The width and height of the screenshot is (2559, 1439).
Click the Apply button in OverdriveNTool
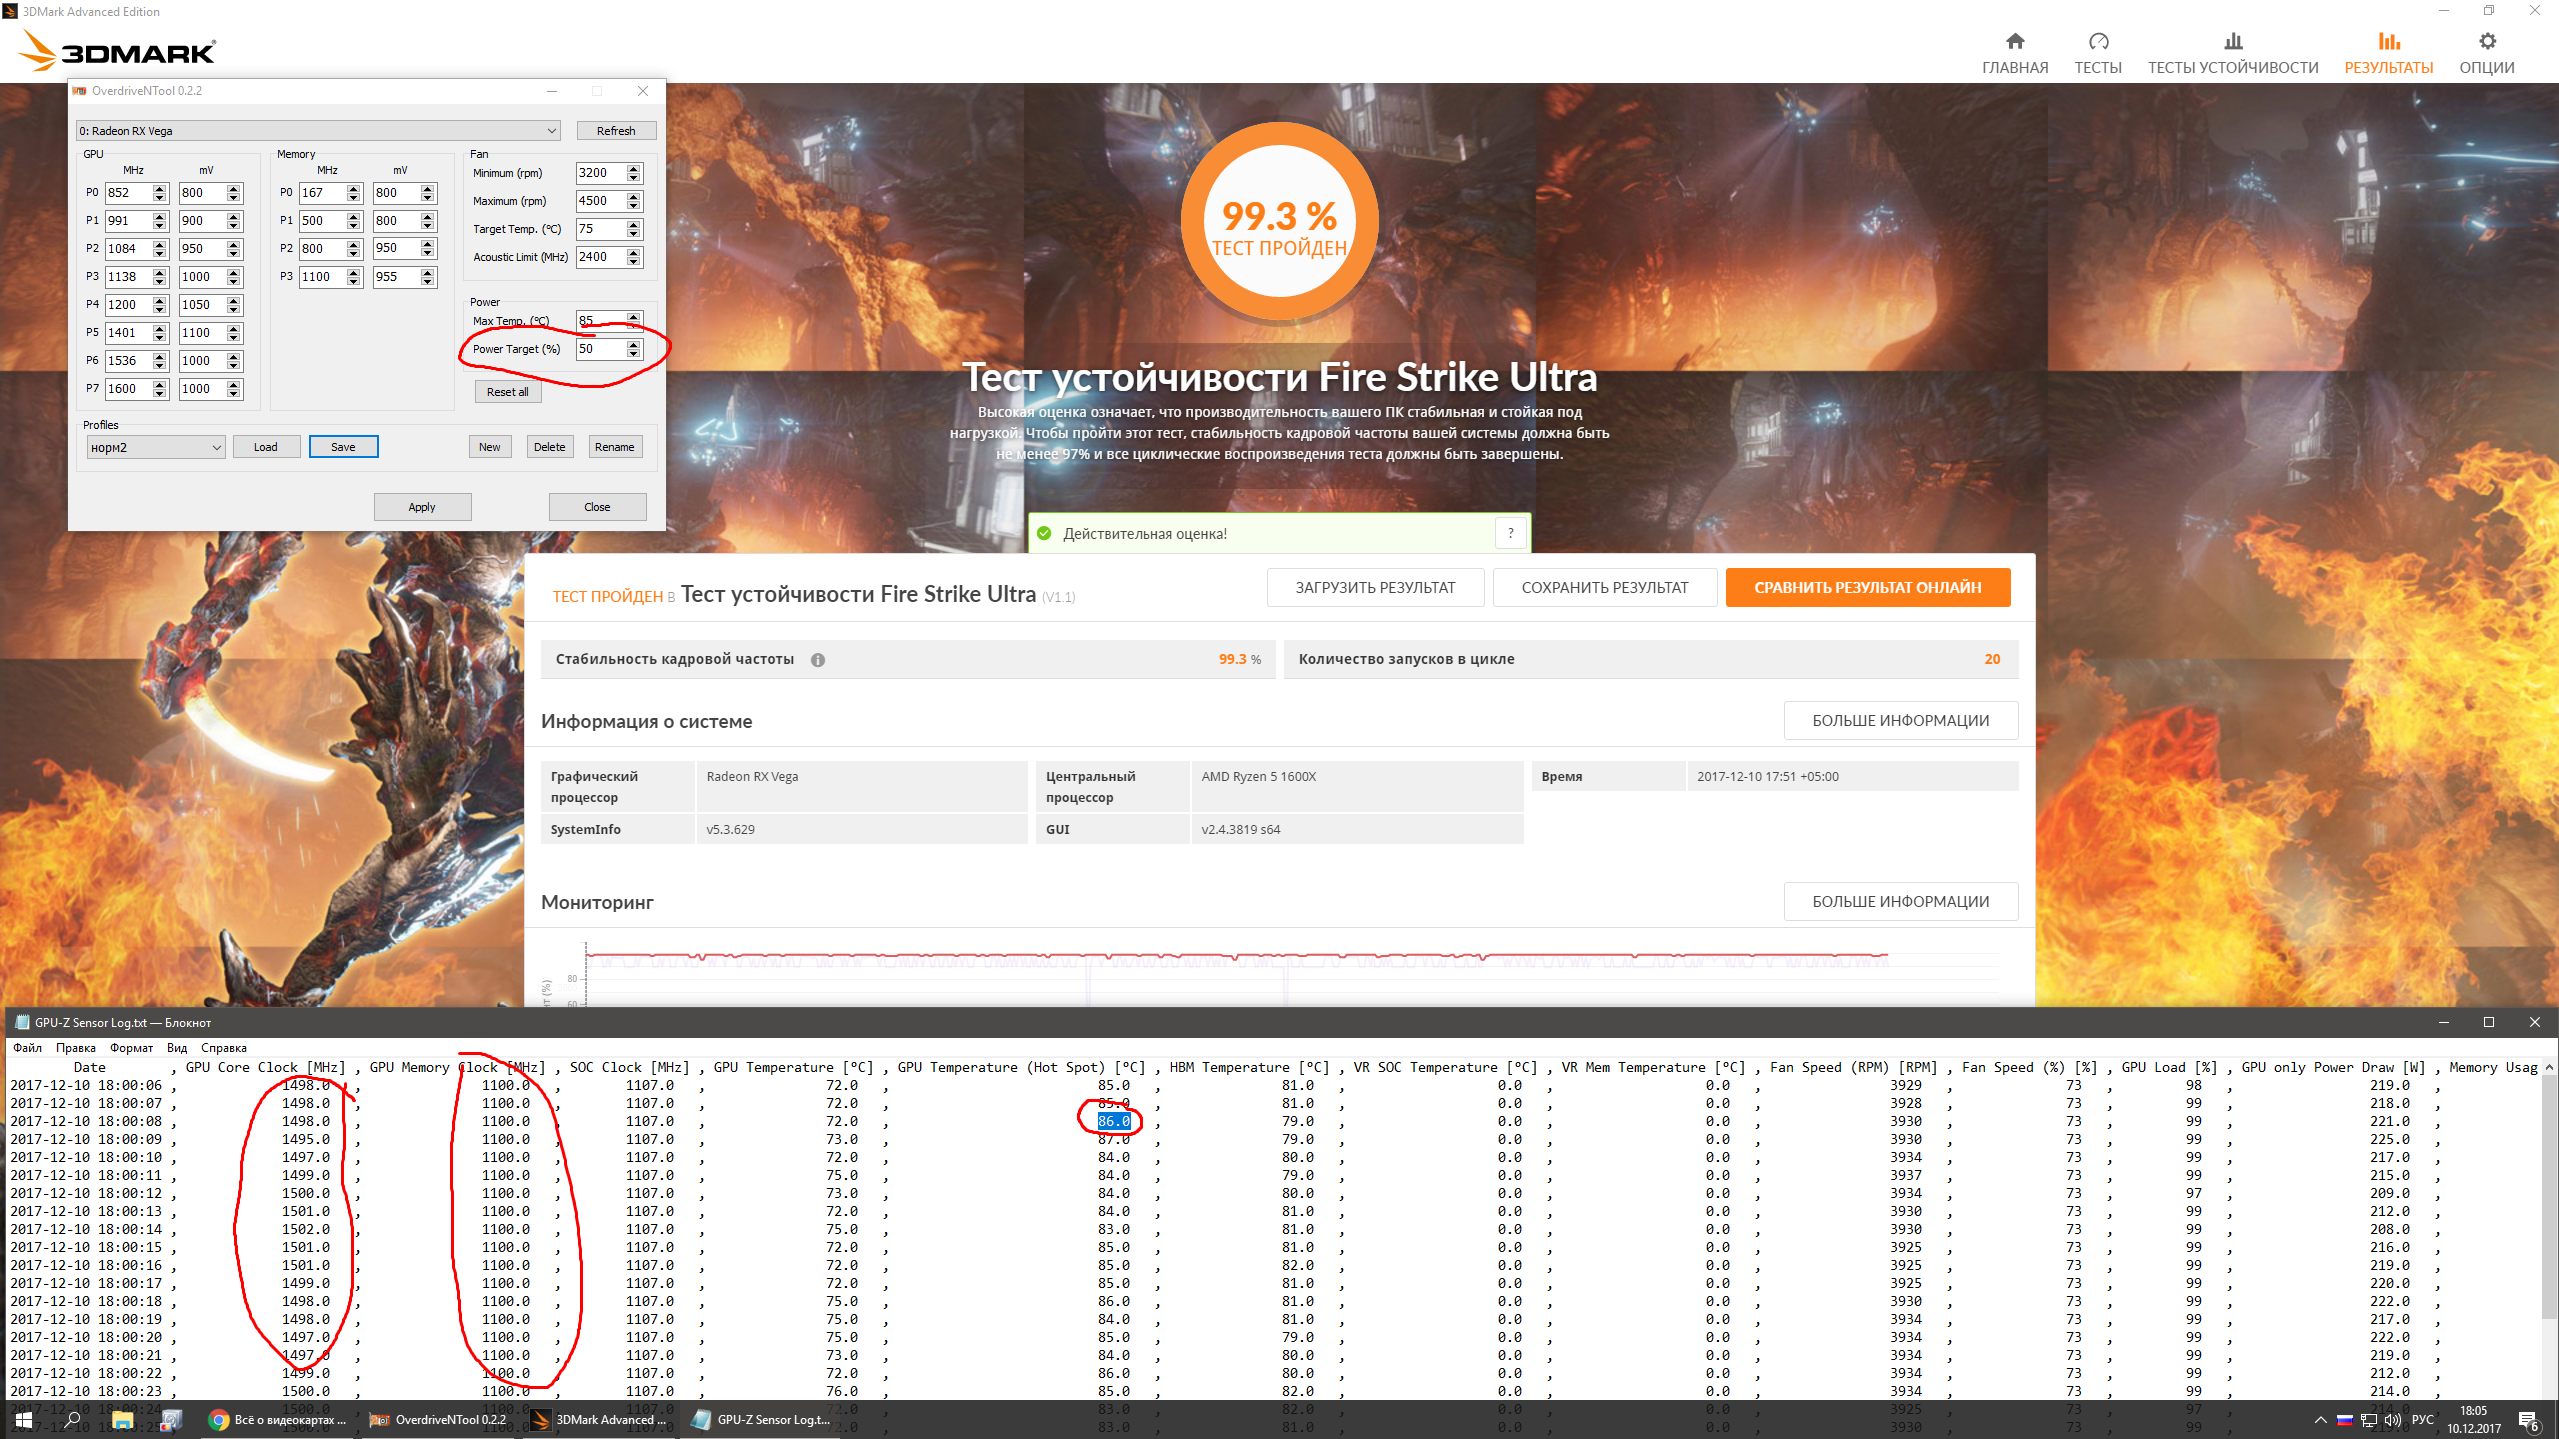[x=422, y=507]
